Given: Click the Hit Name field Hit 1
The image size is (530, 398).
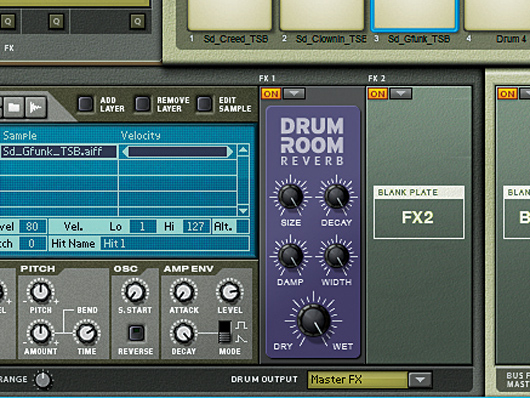Looking at the screenshot, I should click(x=174, y=243).
